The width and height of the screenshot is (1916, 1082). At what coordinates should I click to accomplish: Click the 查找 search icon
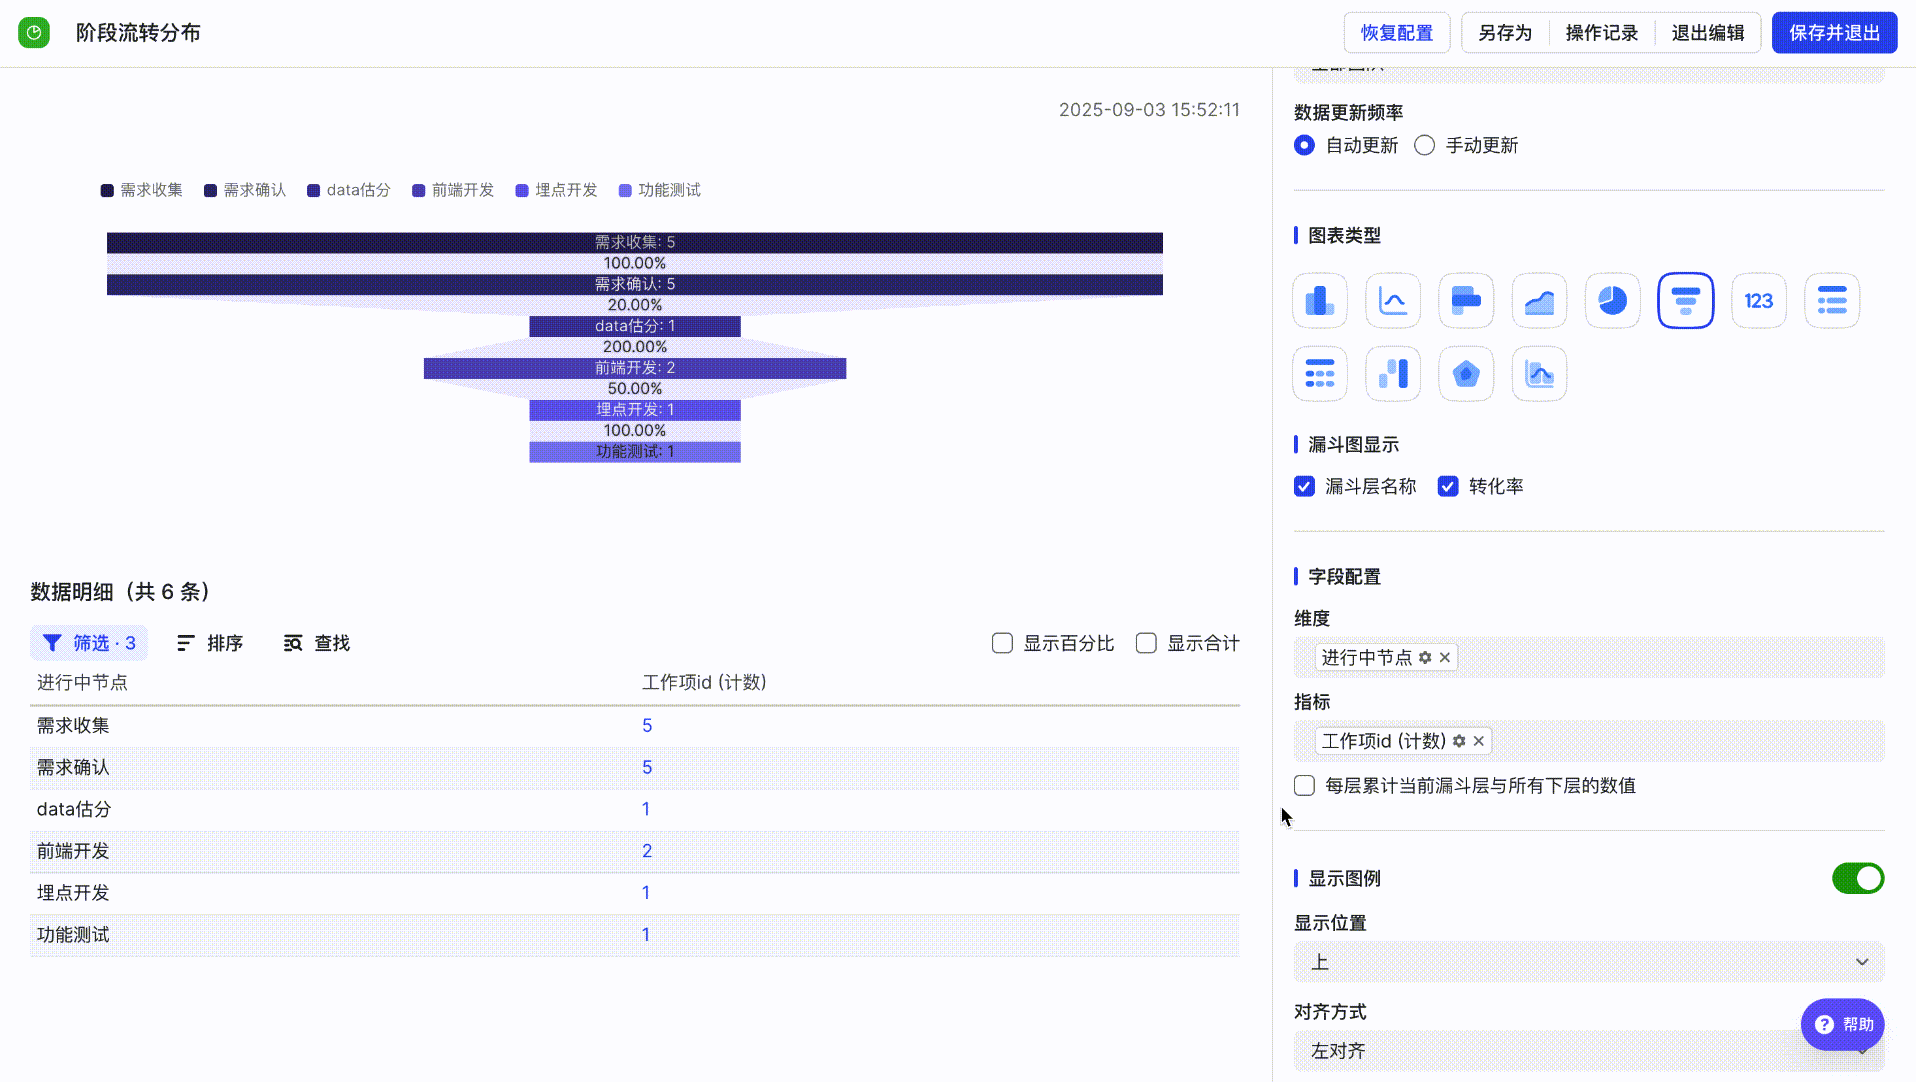coord(293,643)
